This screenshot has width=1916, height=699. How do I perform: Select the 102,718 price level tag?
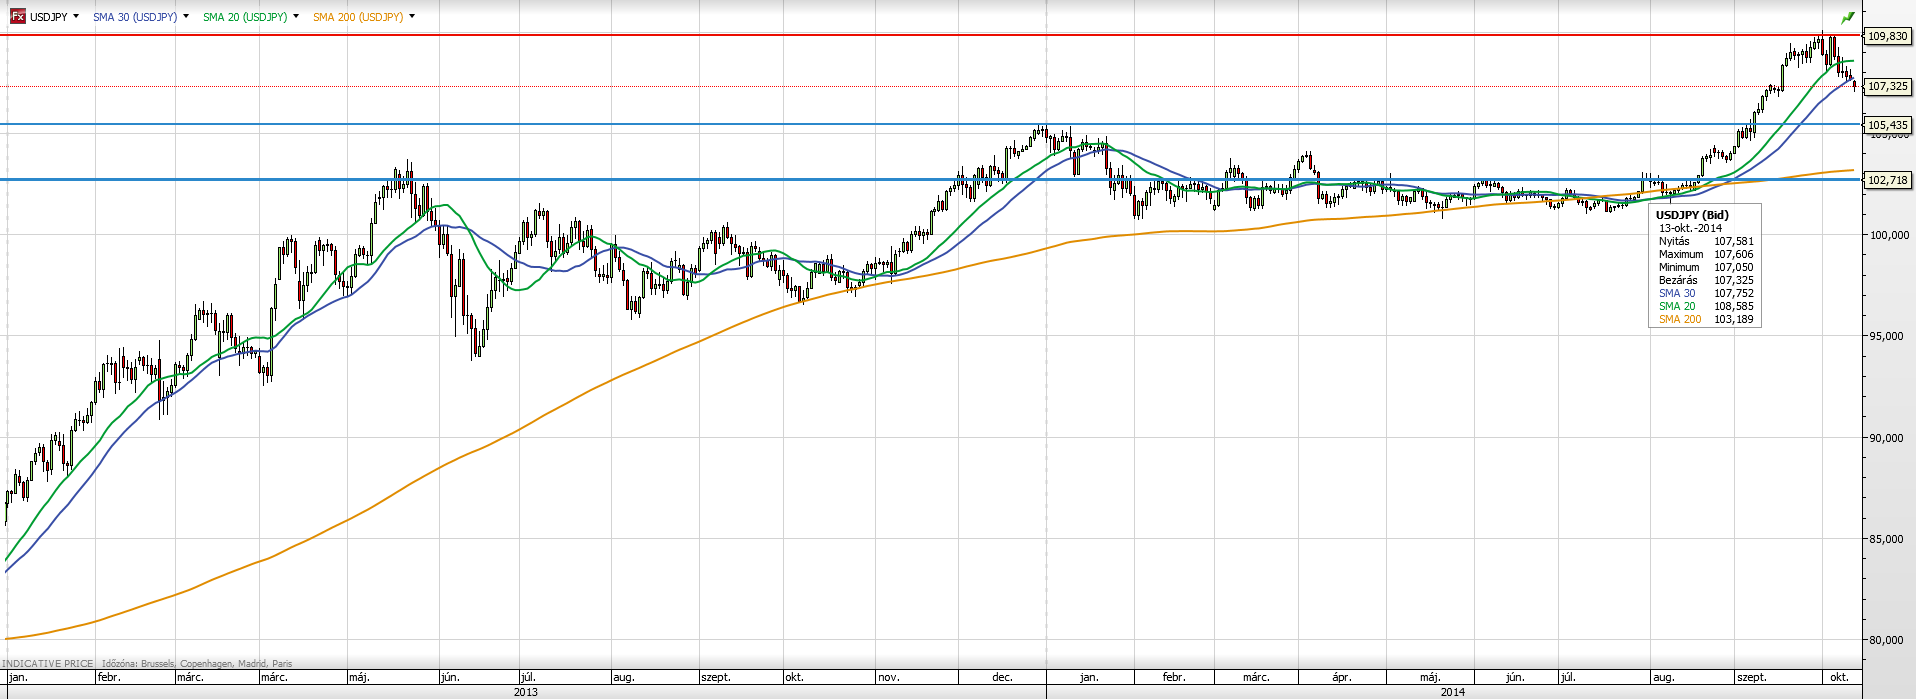(x=1888, y=180)
